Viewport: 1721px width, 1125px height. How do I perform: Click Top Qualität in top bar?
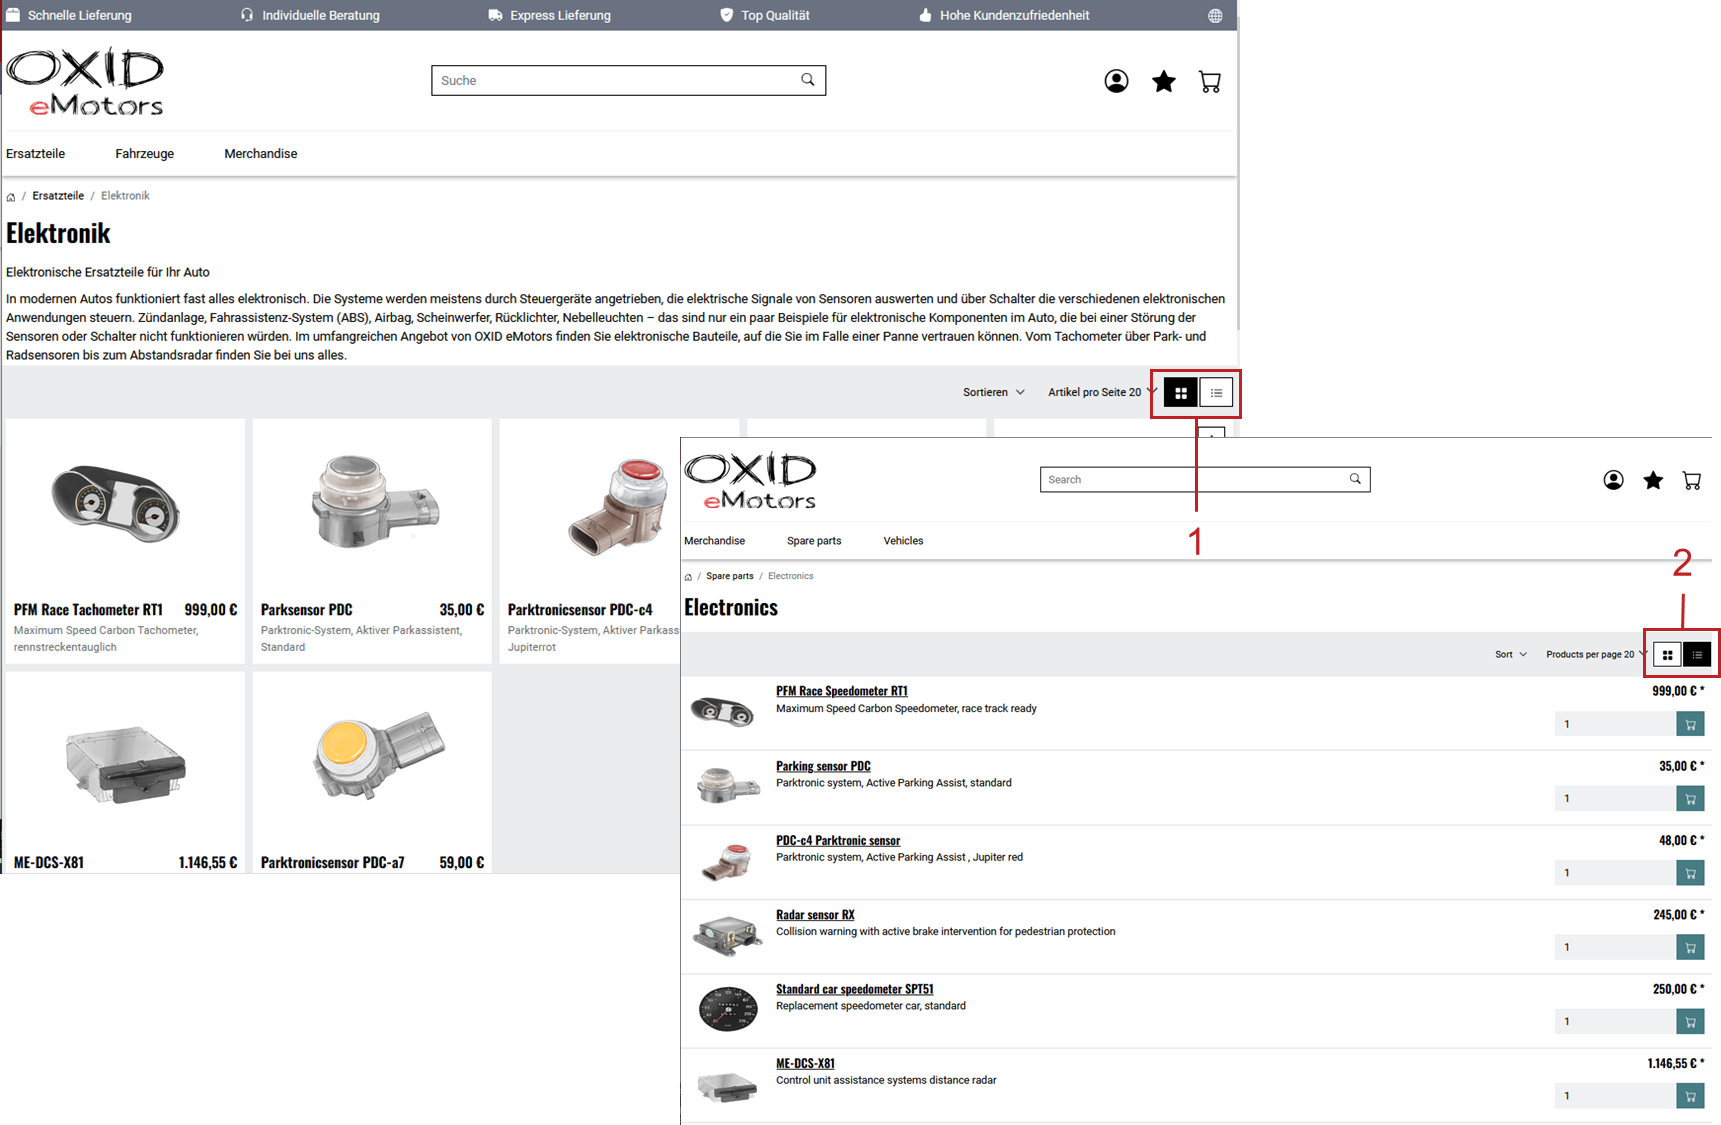click(x=765, y=15)
